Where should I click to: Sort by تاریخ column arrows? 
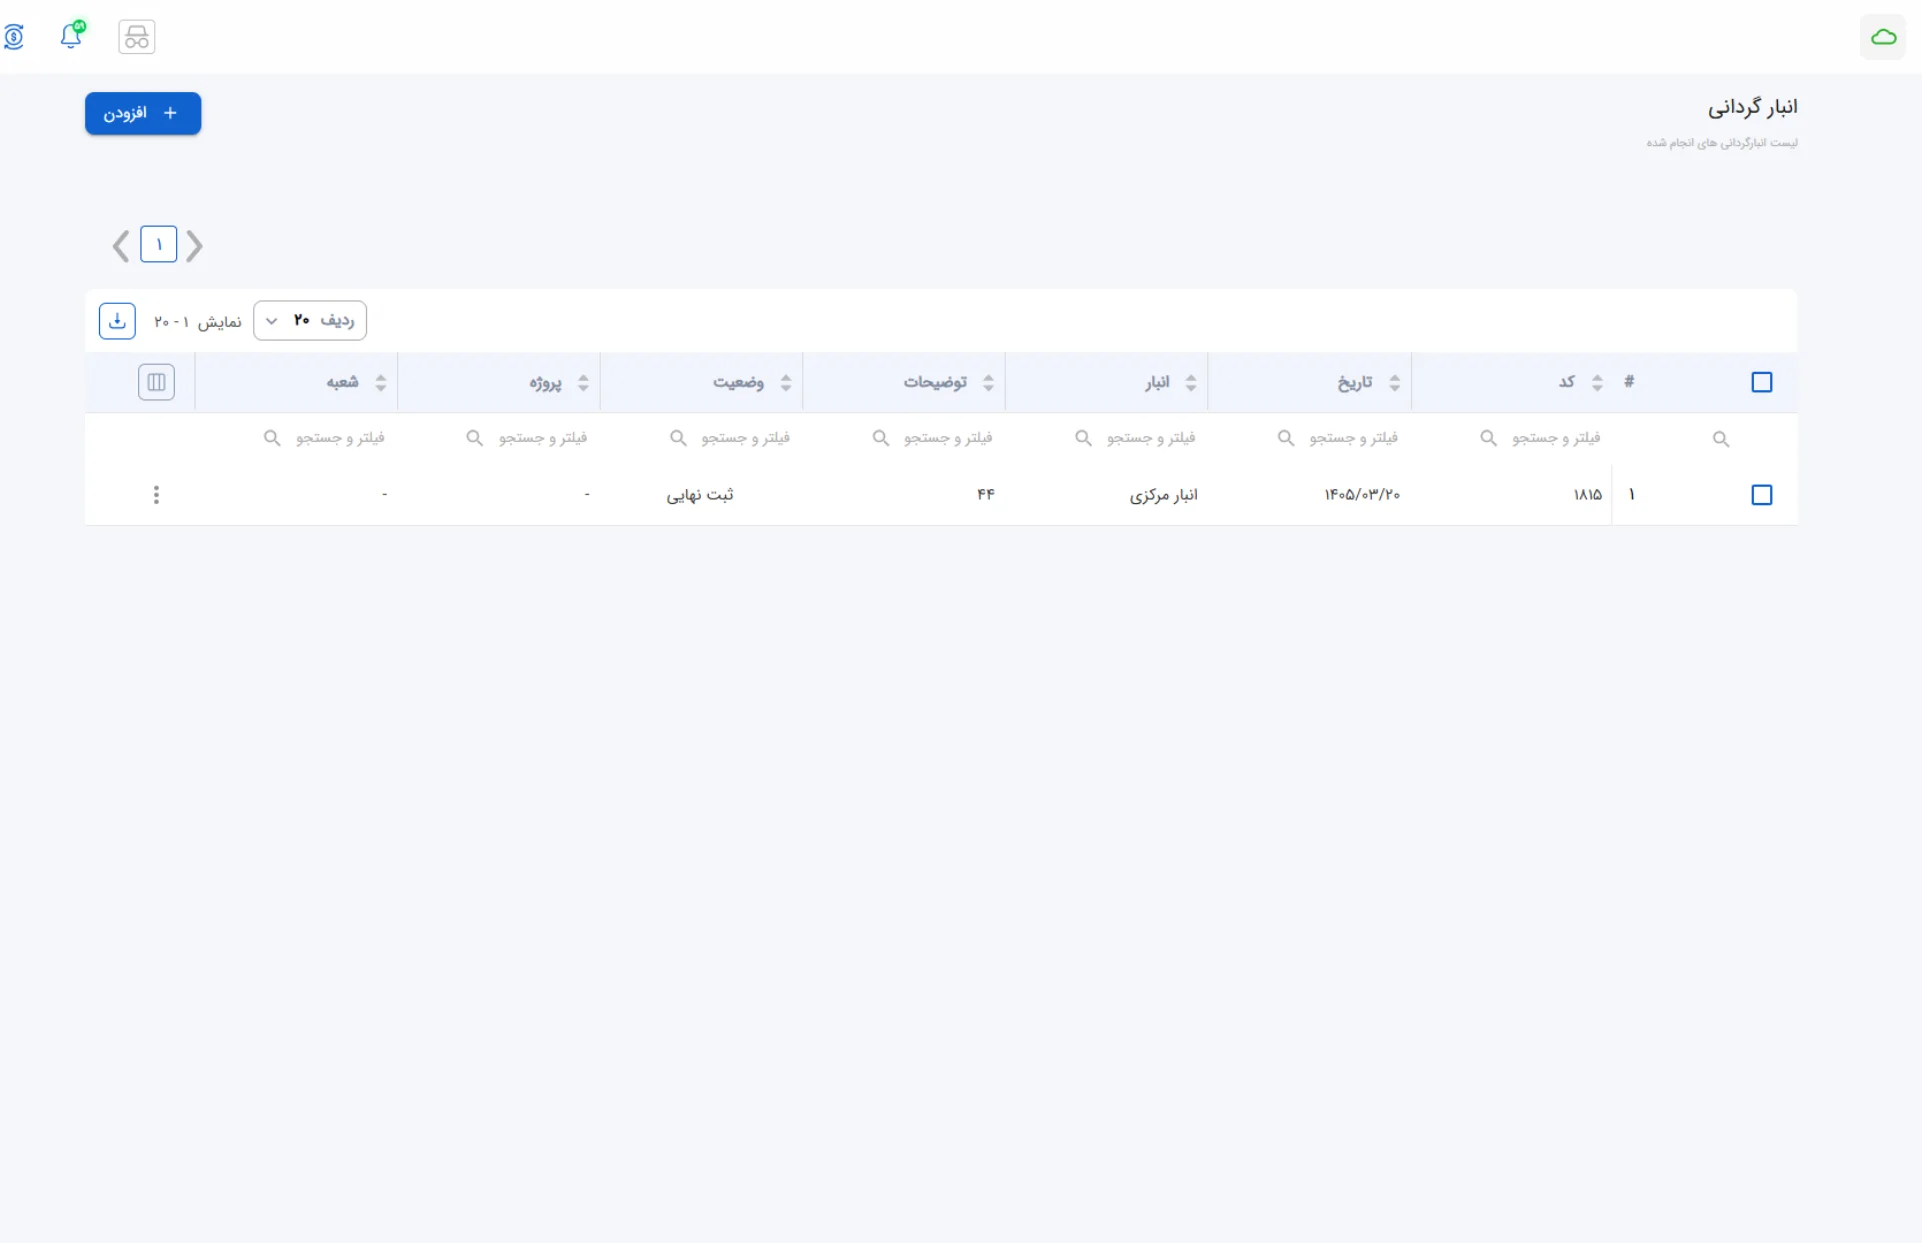pos(1394,382)
